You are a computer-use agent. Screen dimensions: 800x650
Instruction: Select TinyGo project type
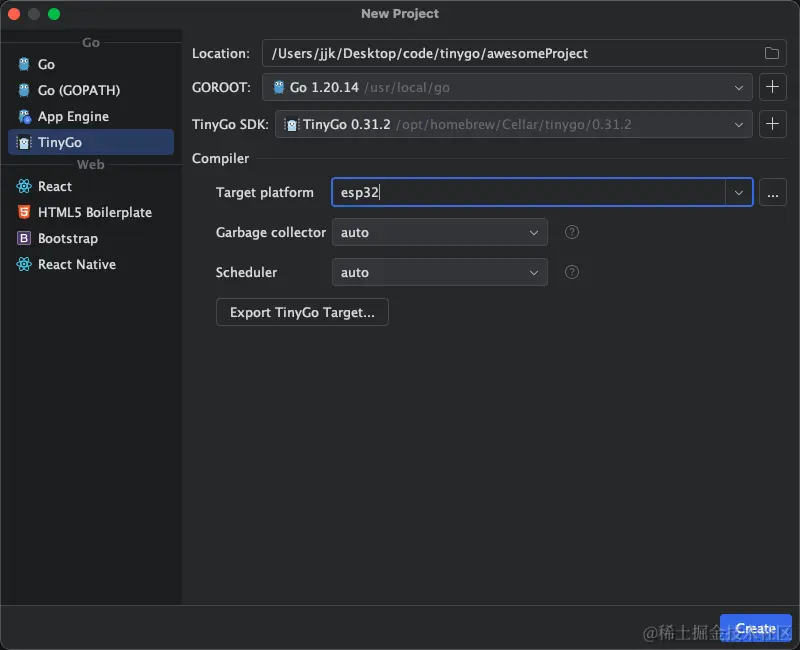[91, 142]
